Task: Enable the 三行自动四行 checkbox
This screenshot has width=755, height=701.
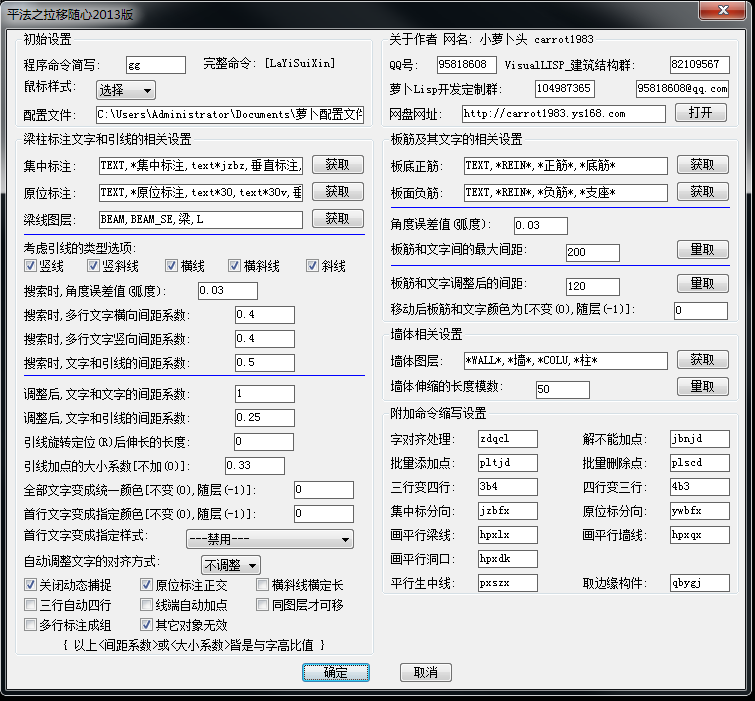Action: pyautogui.click(x=31, y=605)
